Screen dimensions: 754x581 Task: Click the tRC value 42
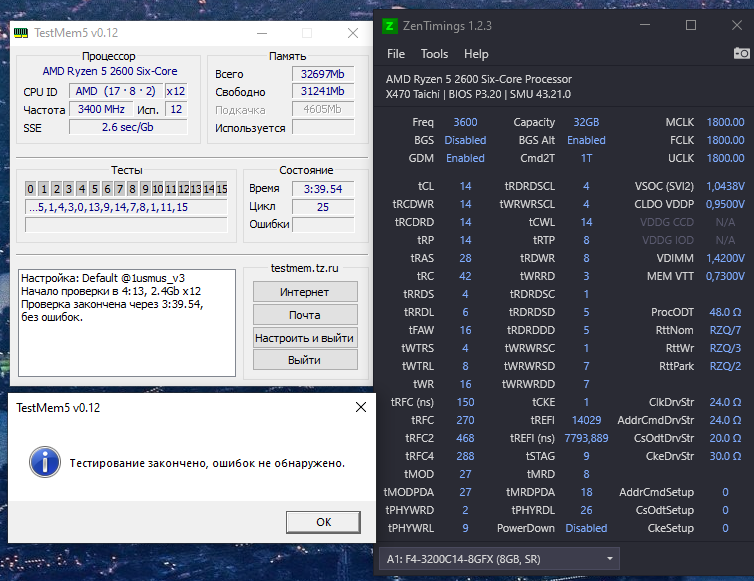pyautogui.click(x=465, y=276)
